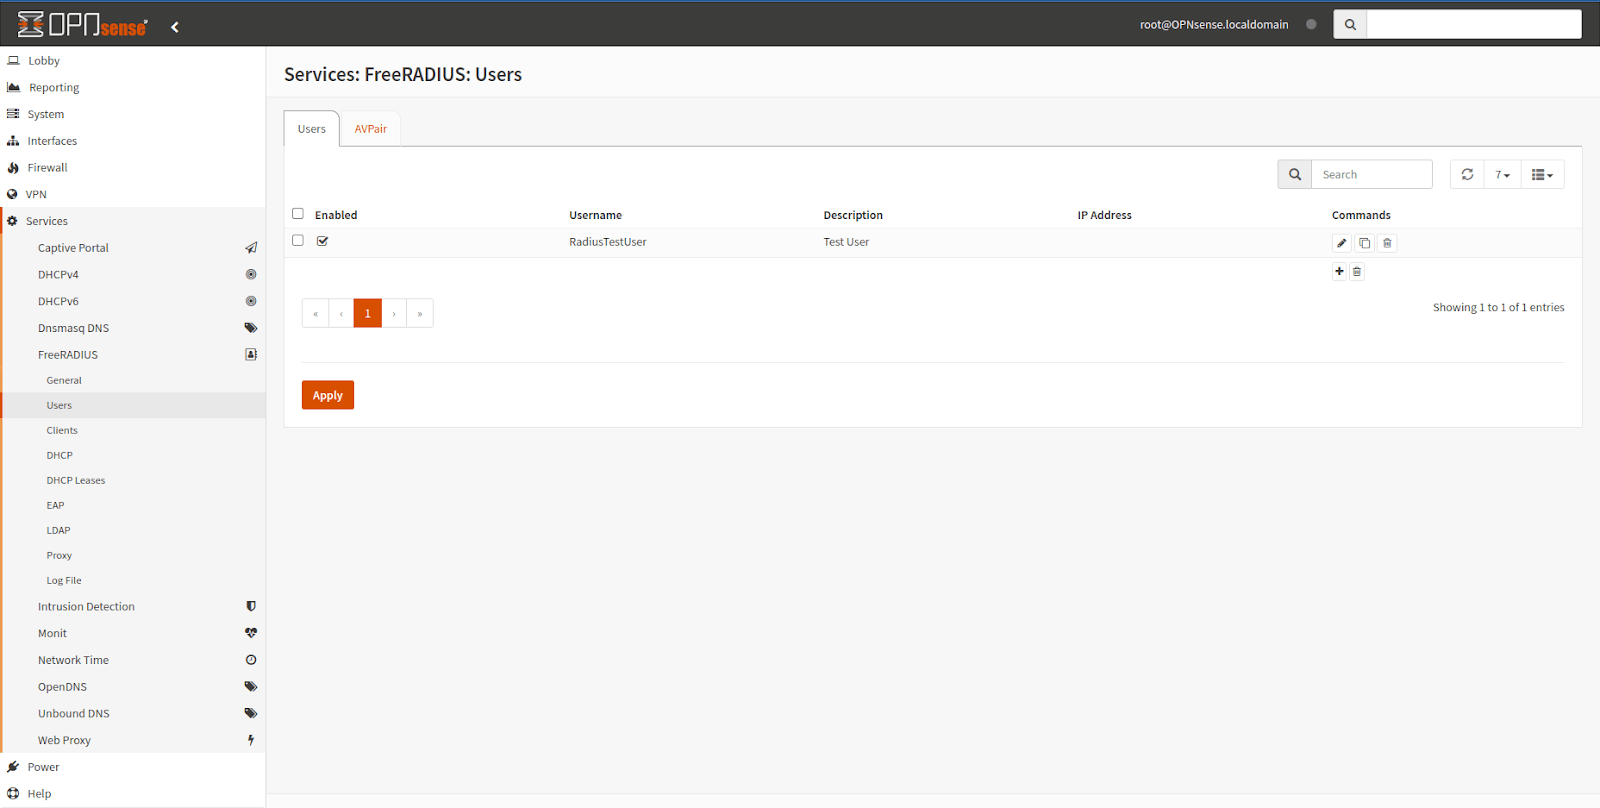The height and width of the screenshot is (808, 1600).
Task: Expand the Firewall menu in sidebar
Action: 47,168
